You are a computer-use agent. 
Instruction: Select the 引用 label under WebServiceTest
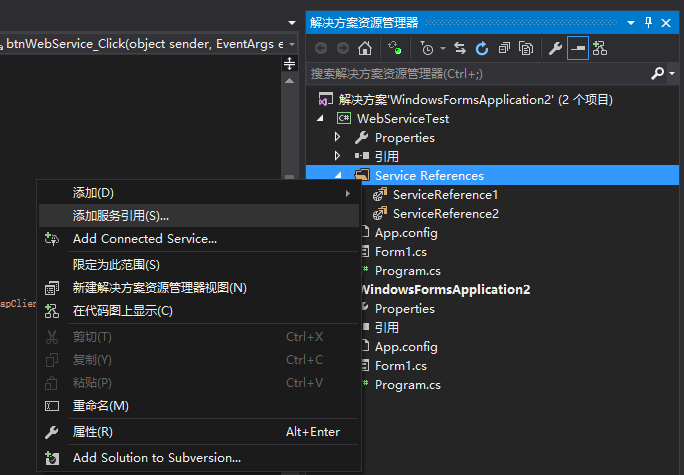(x=386, y=157)
